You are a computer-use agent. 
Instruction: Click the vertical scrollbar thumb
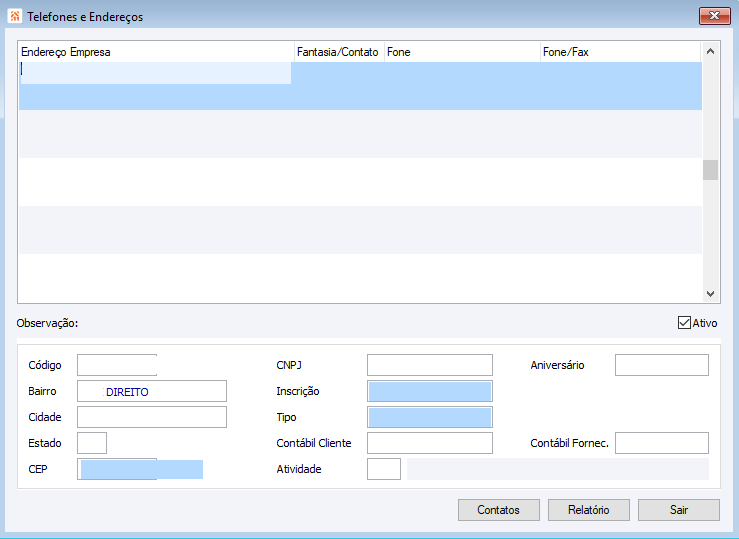710,170
